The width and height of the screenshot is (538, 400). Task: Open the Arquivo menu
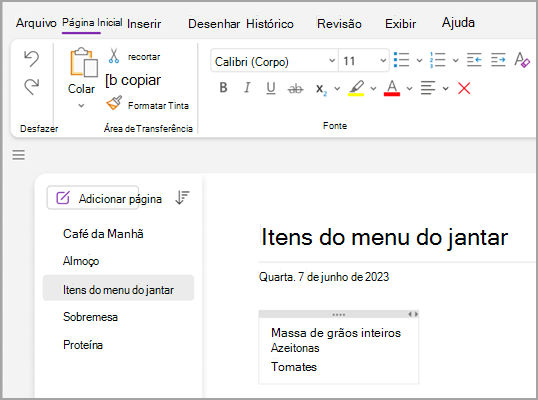coord(36,23)
